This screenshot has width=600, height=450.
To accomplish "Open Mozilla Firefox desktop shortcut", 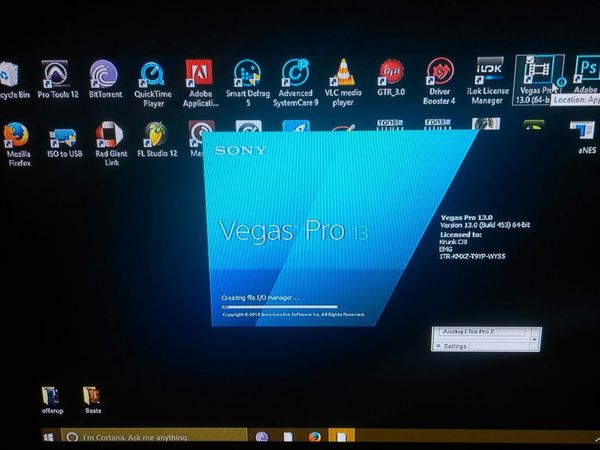I will click(18, 145).
